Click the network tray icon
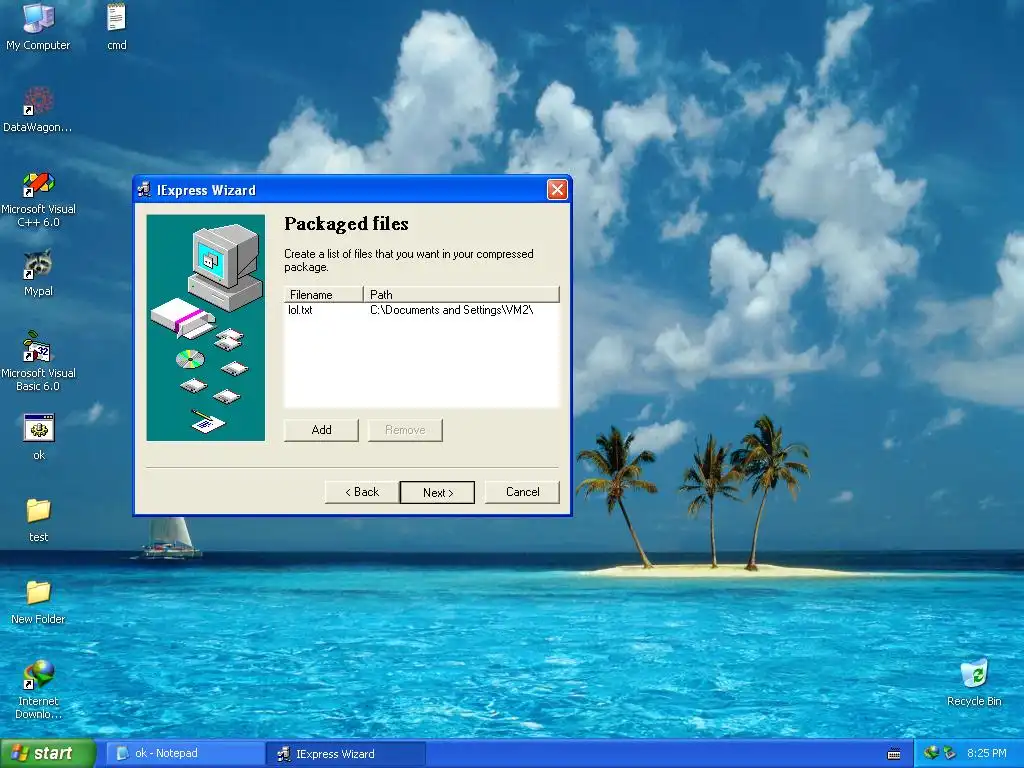1024x768 pixels. point(931,753)
